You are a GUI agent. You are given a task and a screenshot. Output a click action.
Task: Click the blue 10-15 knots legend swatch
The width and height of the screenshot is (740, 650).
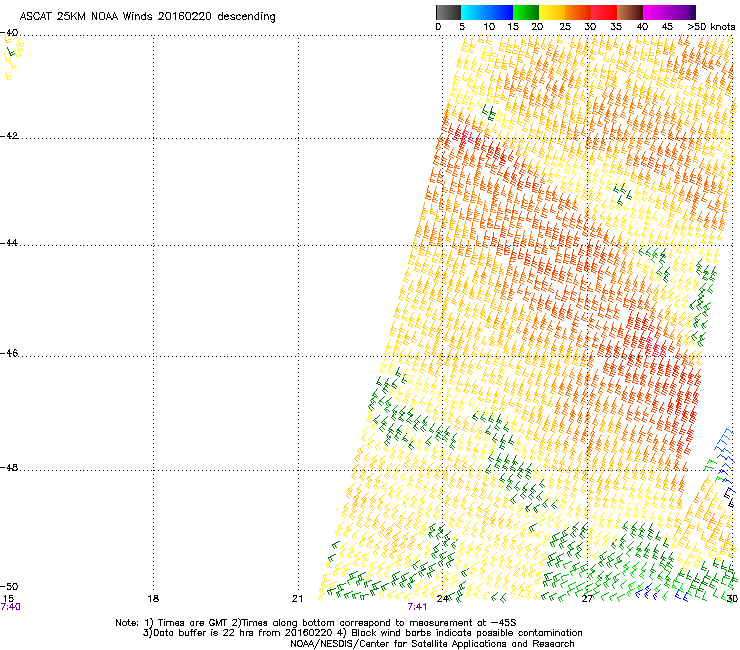[500, 12]
